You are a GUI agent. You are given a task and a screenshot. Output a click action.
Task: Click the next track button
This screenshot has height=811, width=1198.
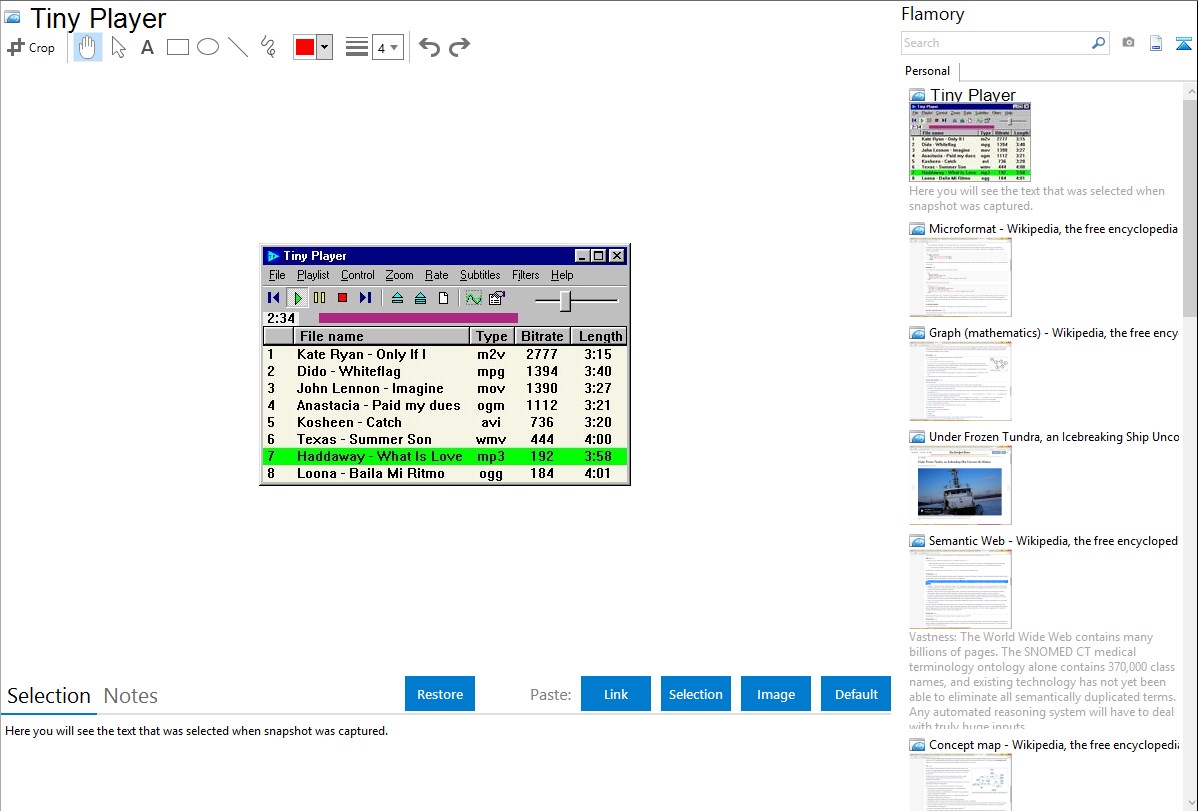[365, 298]
